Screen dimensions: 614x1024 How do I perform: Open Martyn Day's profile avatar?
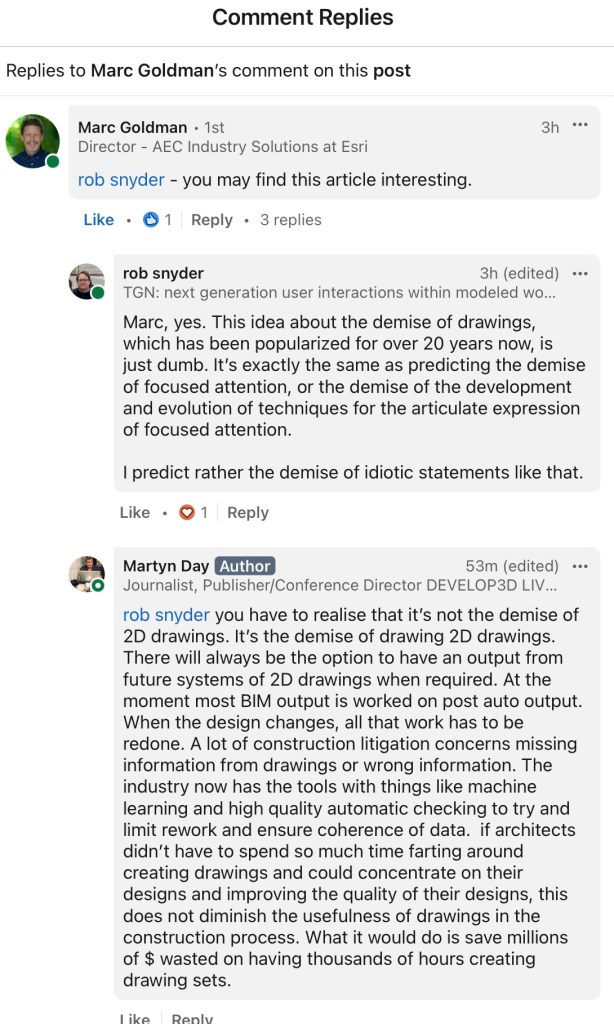tap(86, 574)
